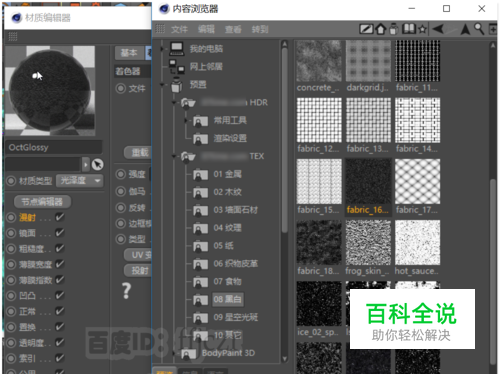This screenshot has width=500, height=374.
Task: Click the material preview sphere
Action: (x=50, y=91)
